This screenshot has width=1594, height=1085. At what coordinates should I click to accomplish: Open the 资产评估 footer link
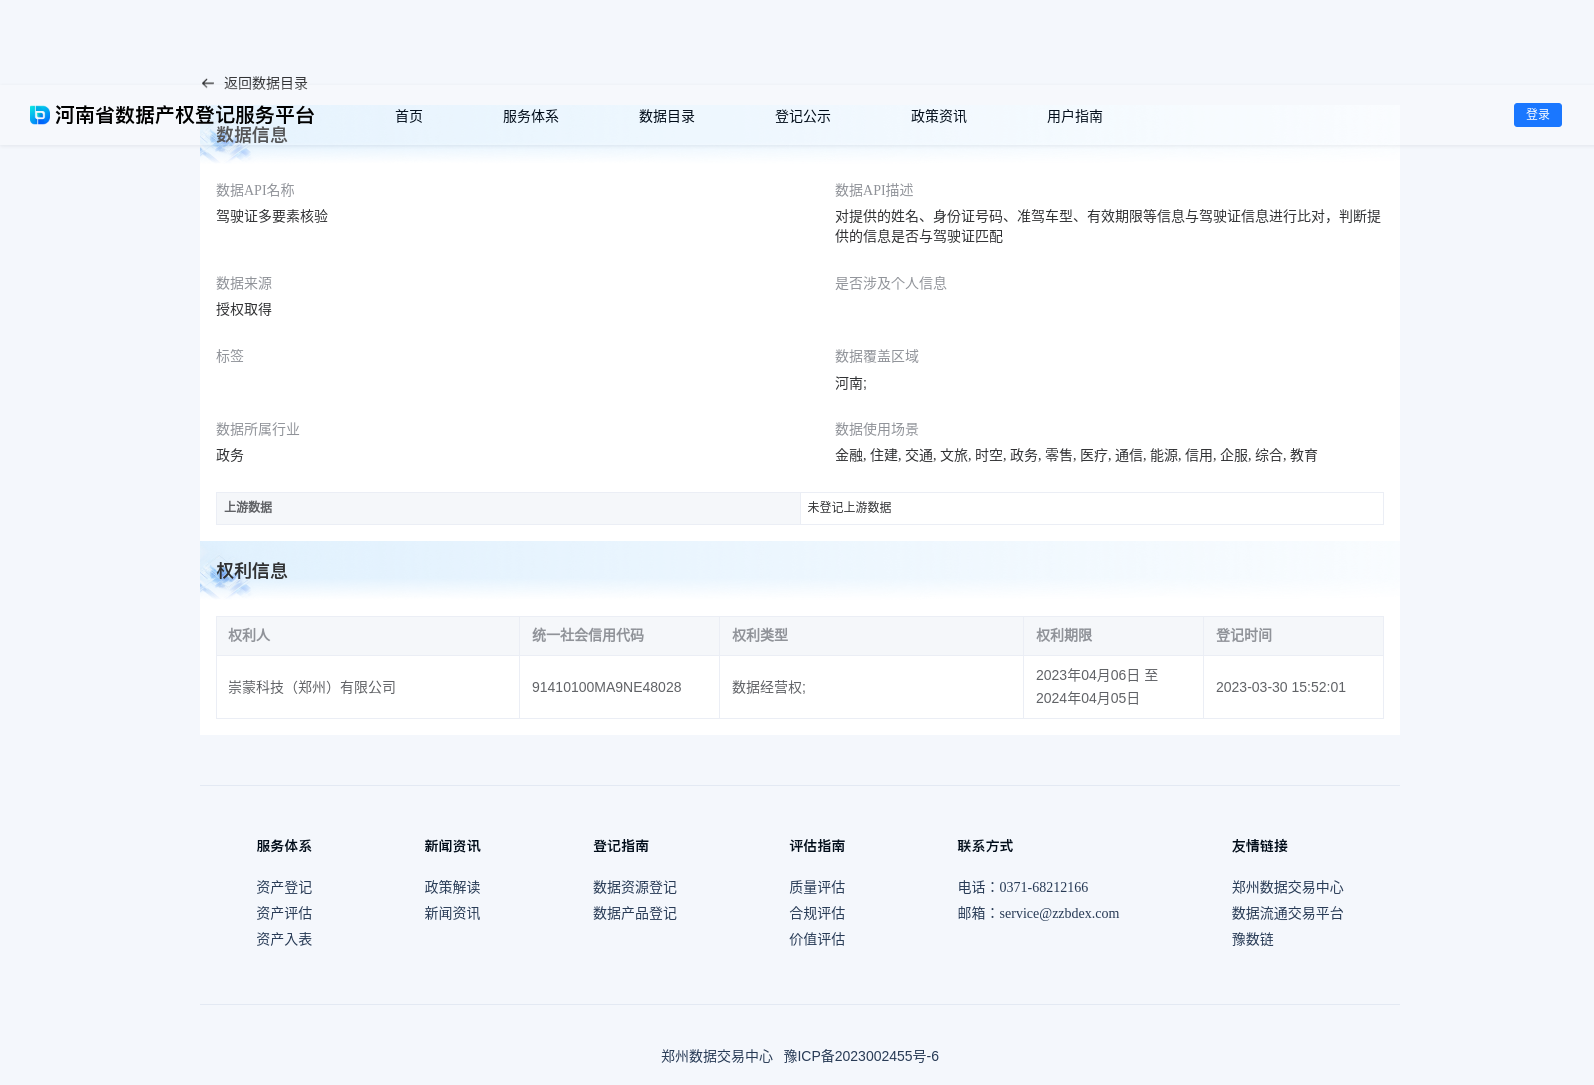pos(284,913)
